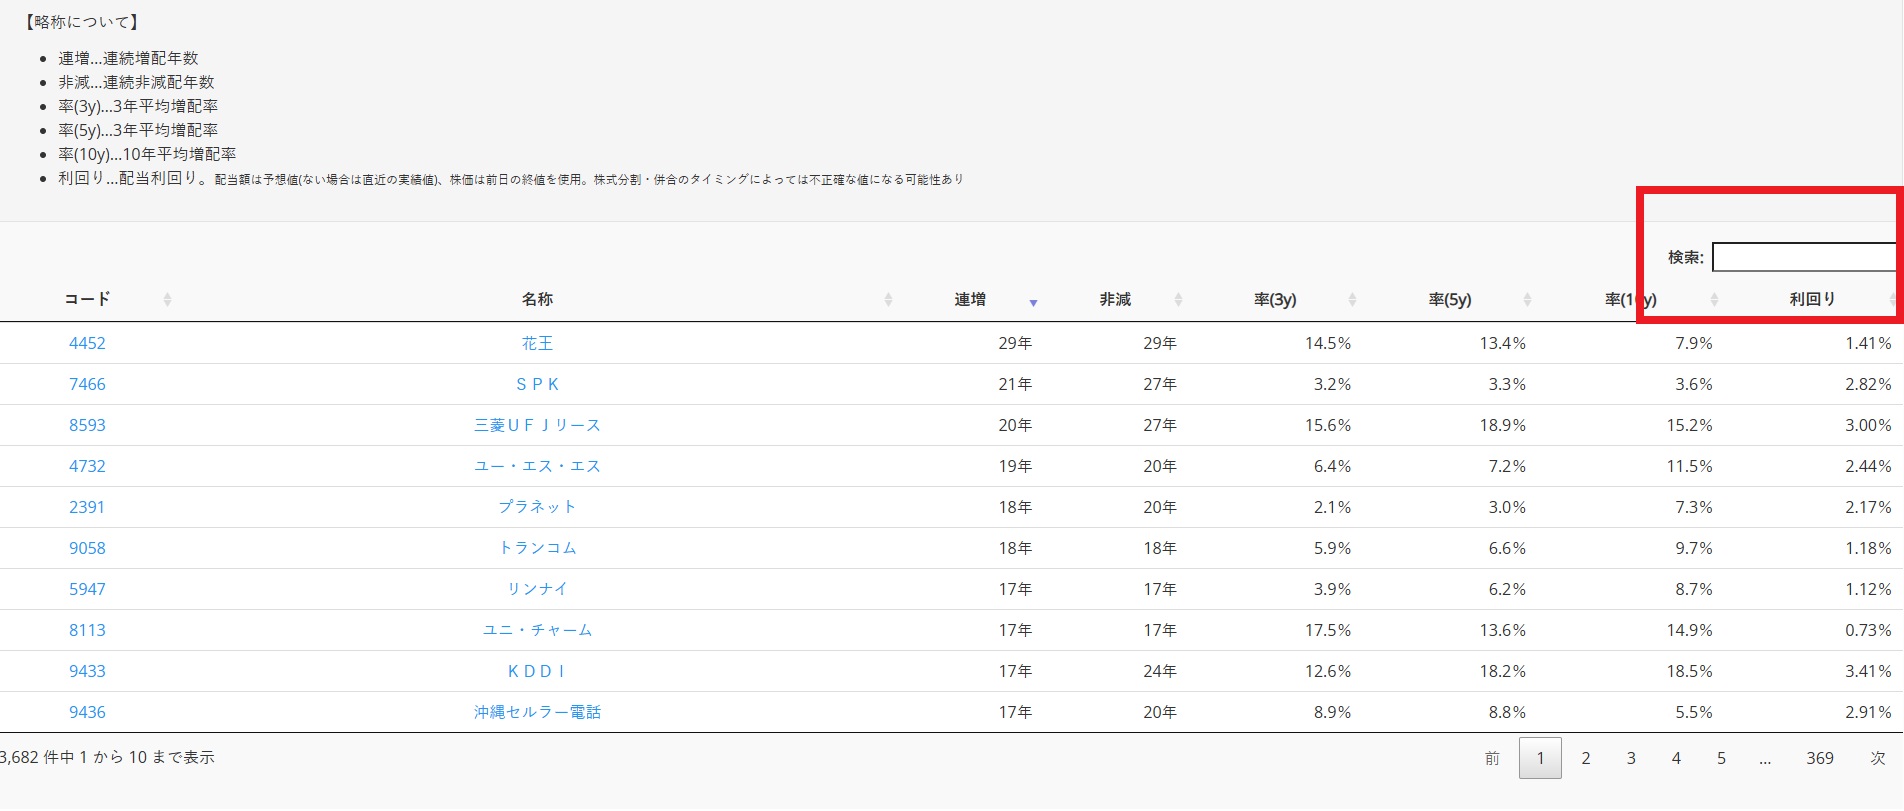Click sort icon for 率(10y) column
1904x811 pixels.
pos(1714,300)
